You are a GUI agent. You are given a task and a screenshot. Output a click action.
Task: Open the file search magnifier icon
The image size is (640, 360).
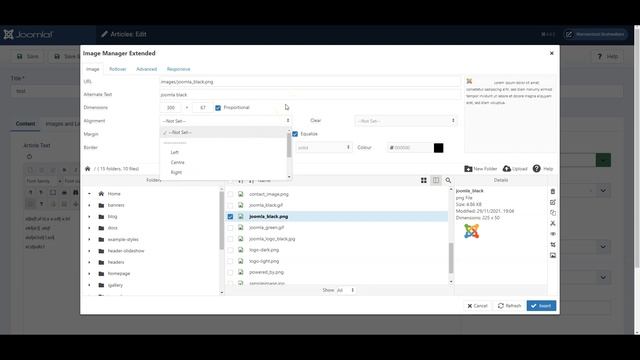pos(448,180)
